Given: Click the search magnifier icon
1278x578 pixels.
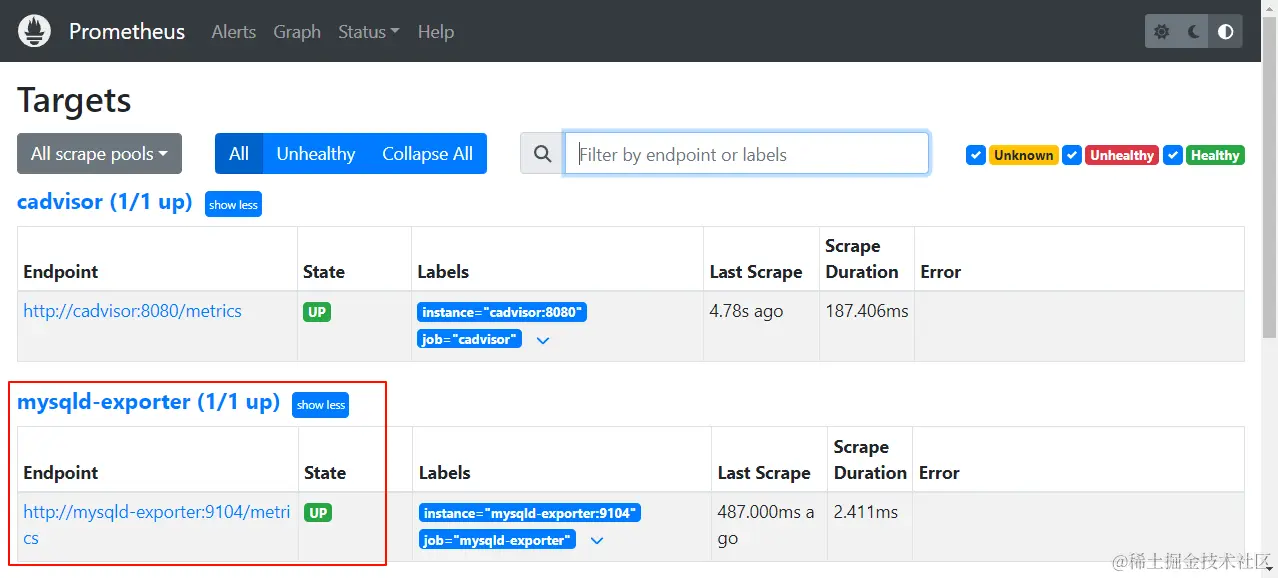Looking at the screenshot, I should point(542,154).
